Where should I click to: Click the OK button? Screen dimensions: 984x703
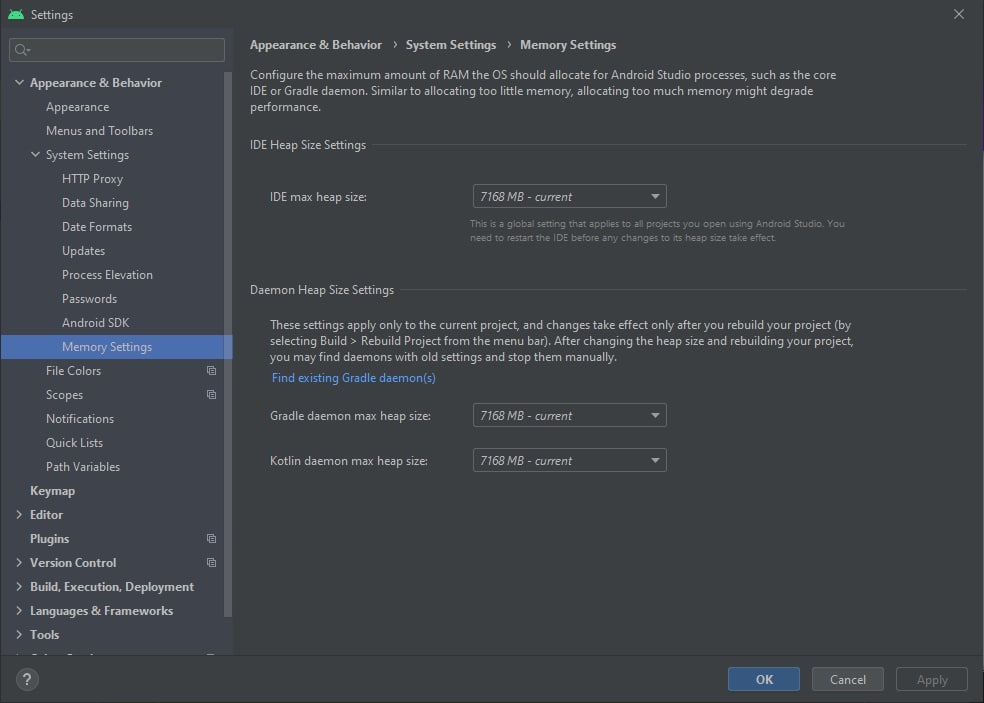click(764, 679)
